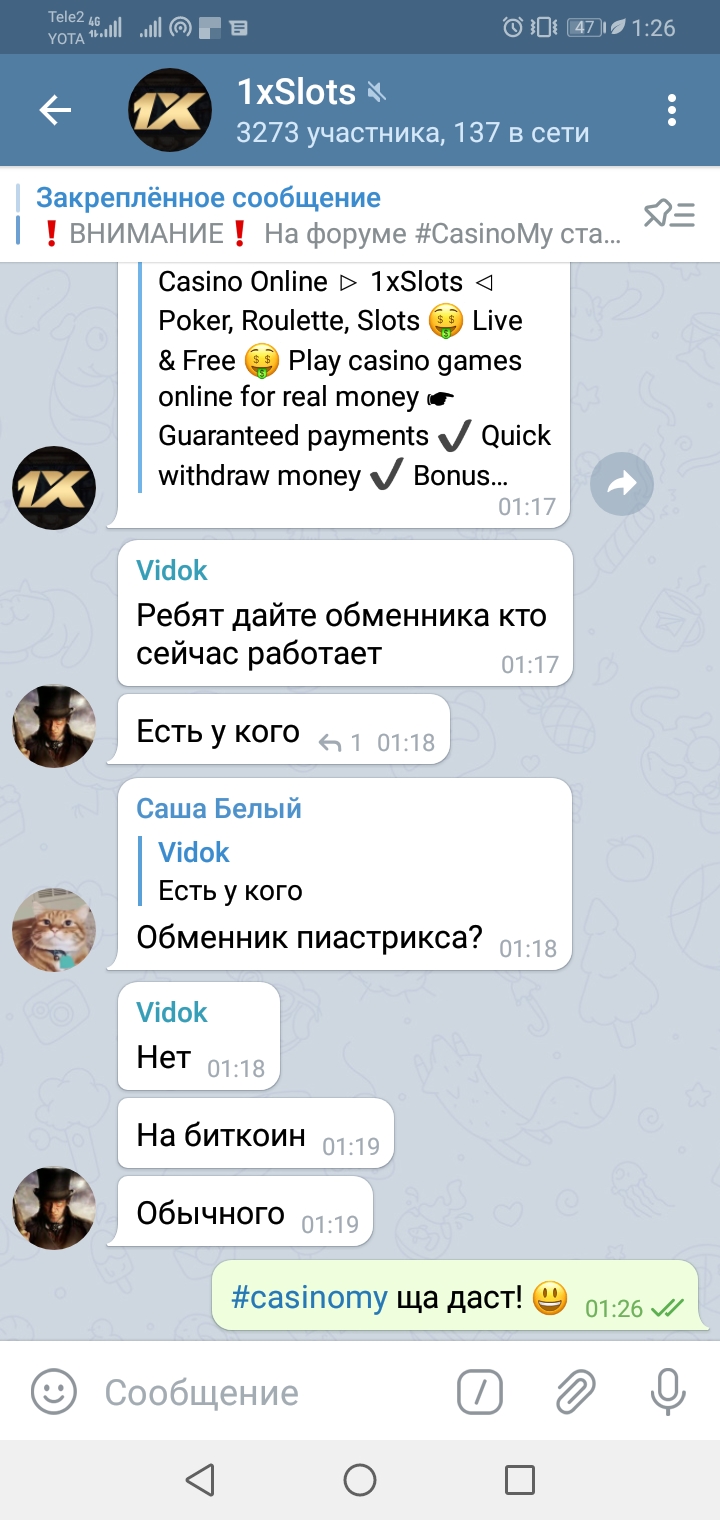Tap the voice message microphone icon
The width and height of the screenshot is (720, 1520).
[668, 1391]
